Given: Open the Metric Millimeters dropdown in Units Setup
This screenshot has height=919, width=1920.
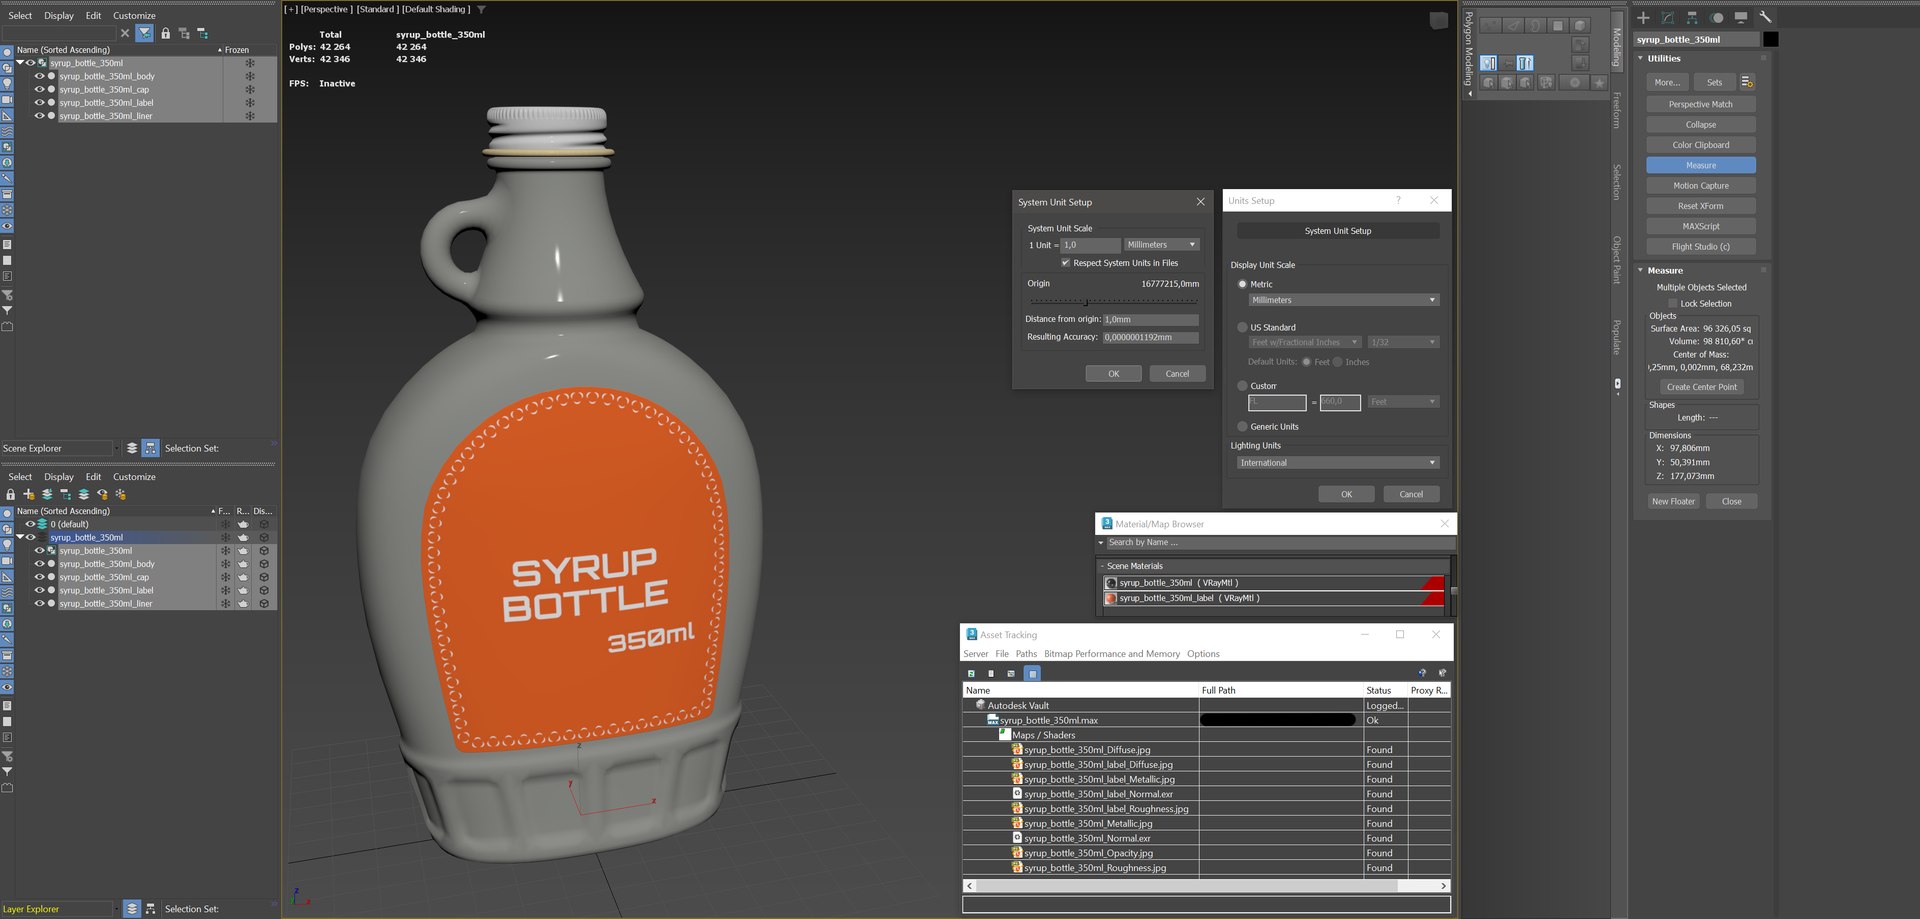Looking at the screenshot, I should [x=1343, y=300].
